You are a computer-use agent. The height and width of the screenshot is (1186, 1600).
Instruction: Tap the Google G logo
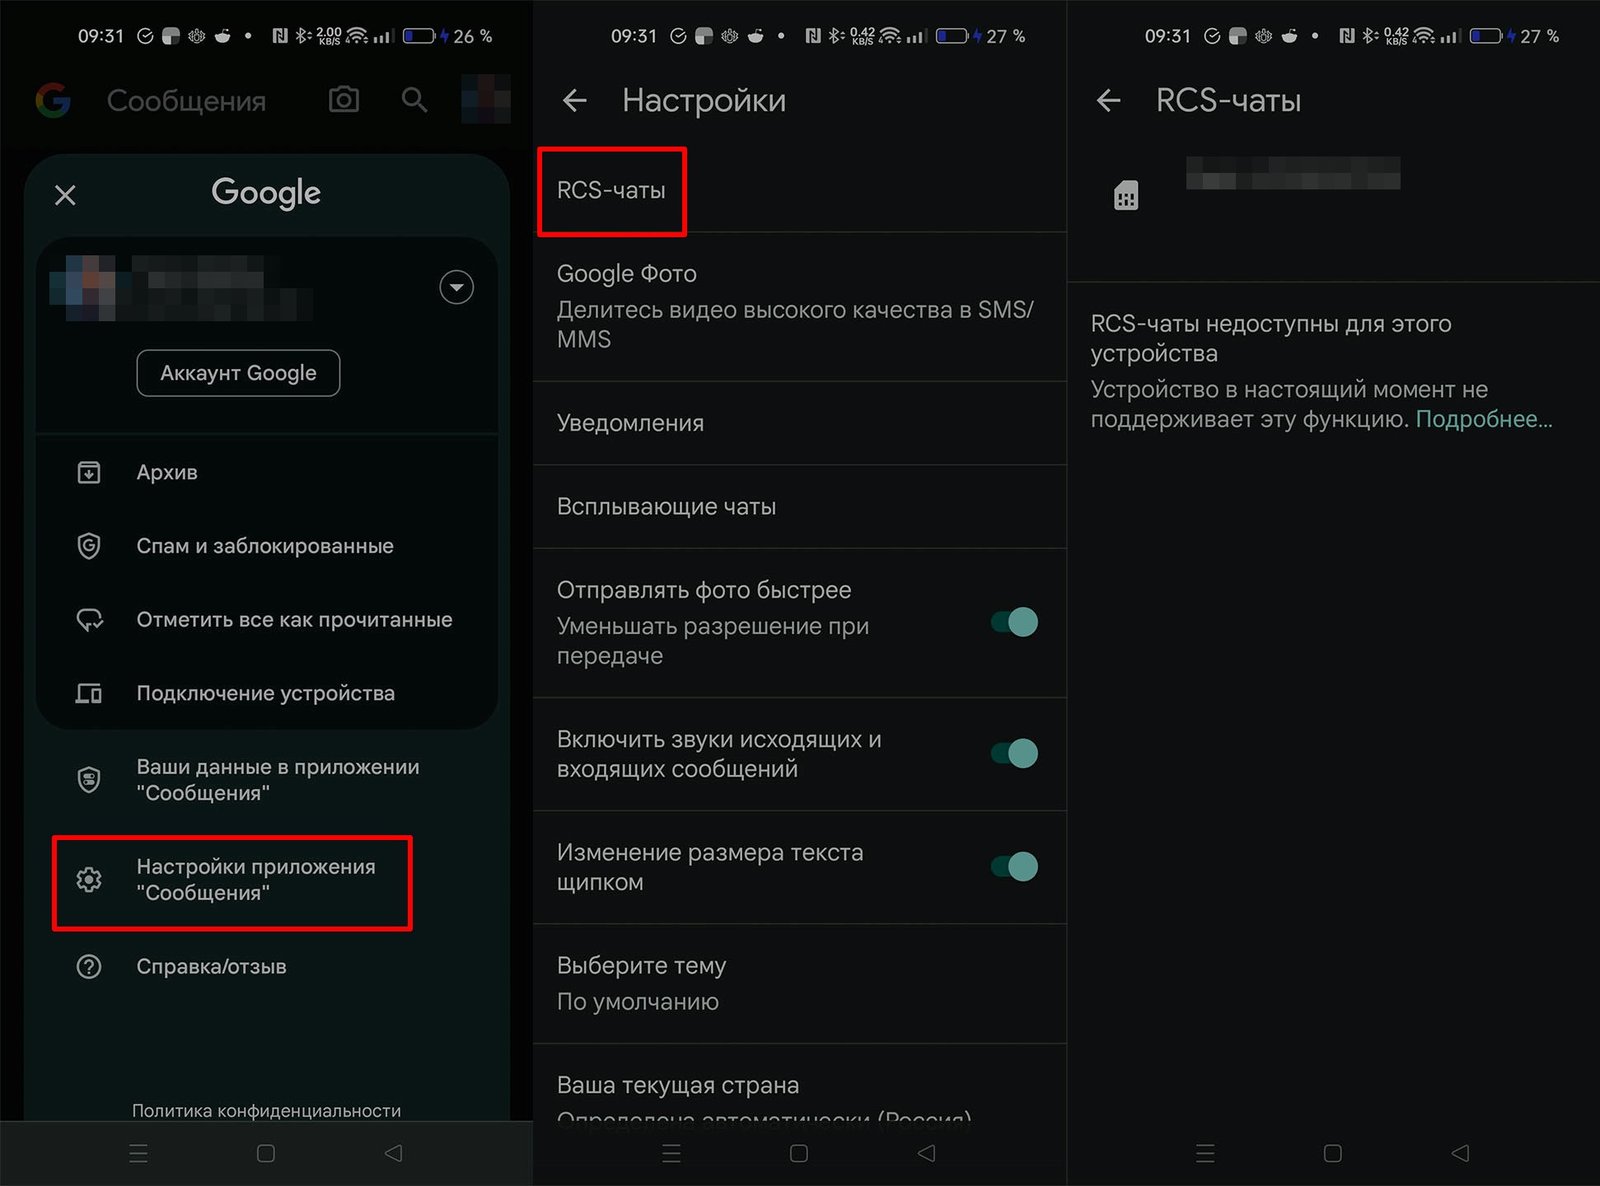point(53,100)
